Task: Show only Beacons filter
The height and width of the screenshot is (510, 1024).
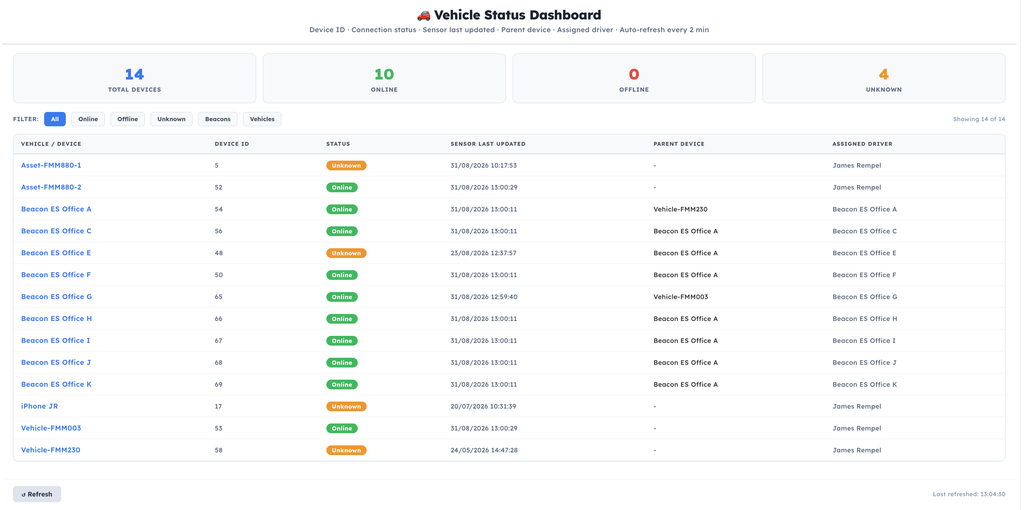Action: coord(217,119)
